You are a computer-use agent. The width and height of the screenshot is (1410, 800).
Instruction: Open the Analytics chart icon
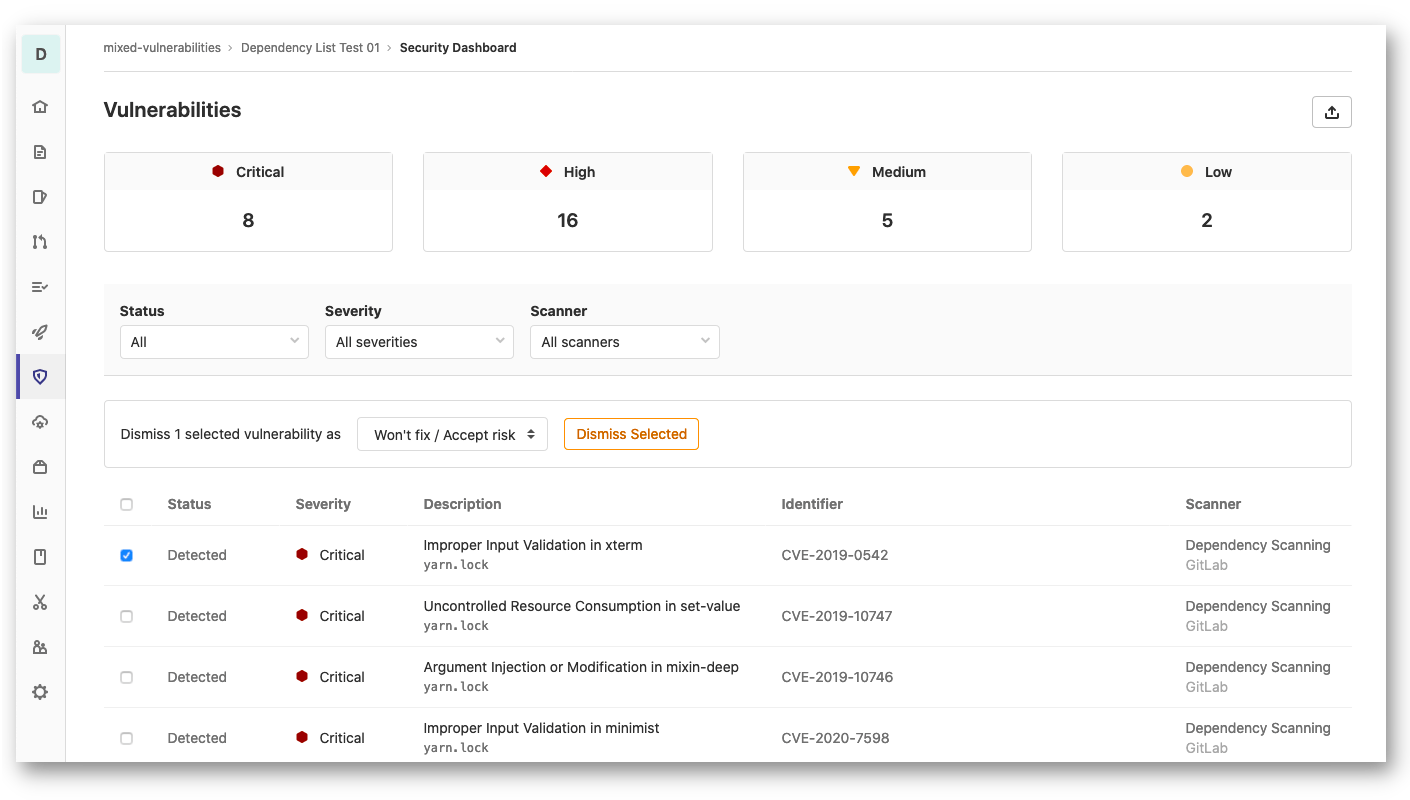[x=40, y=512]
